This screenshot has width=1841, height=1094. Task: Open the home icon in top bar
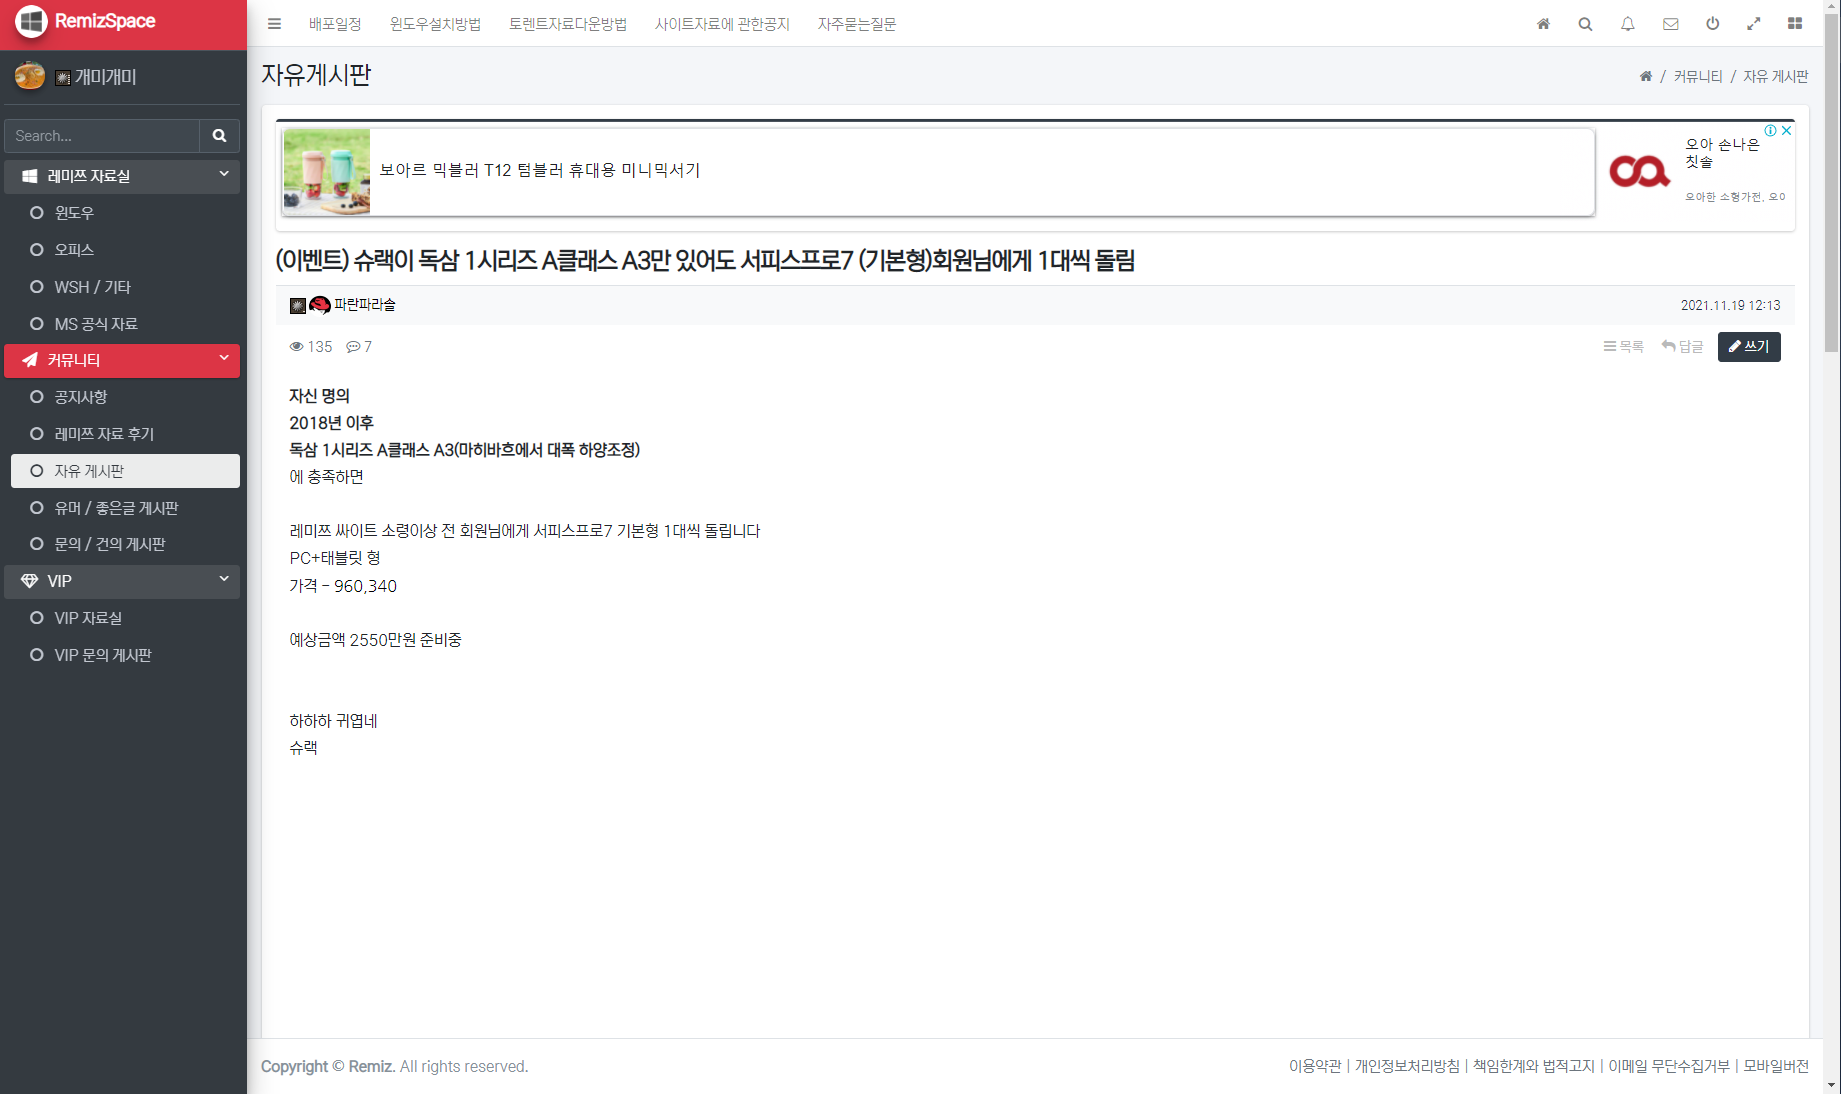(1543, 24)
